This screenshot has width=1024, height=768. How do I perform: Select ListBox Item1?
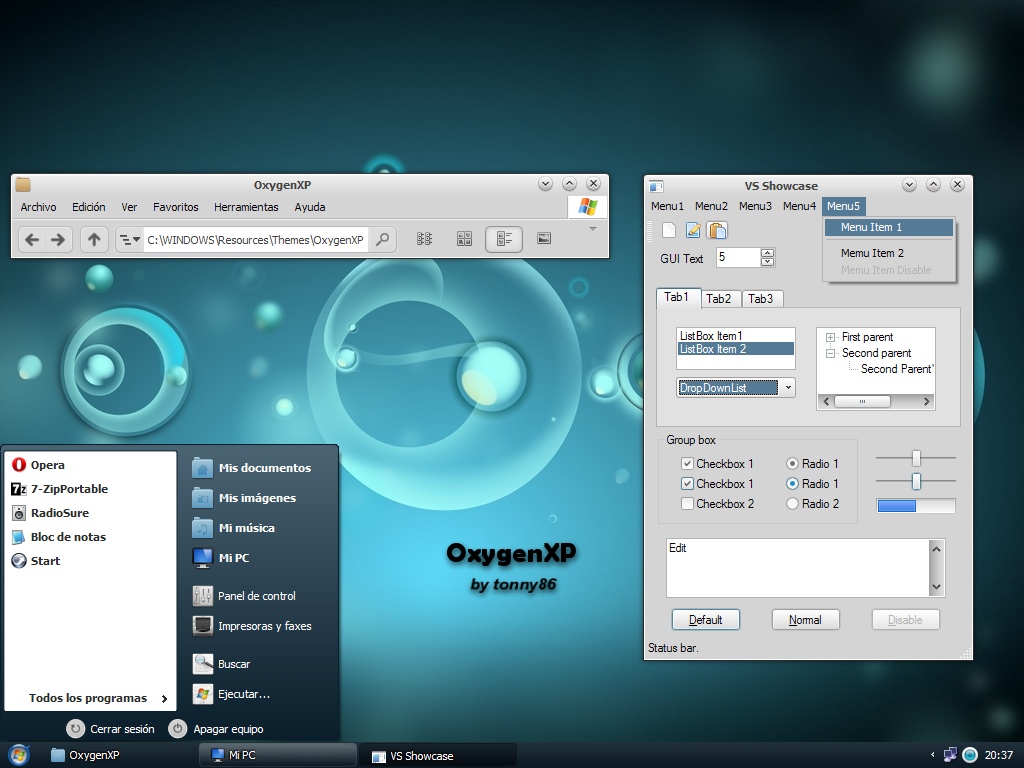[736, 336]
